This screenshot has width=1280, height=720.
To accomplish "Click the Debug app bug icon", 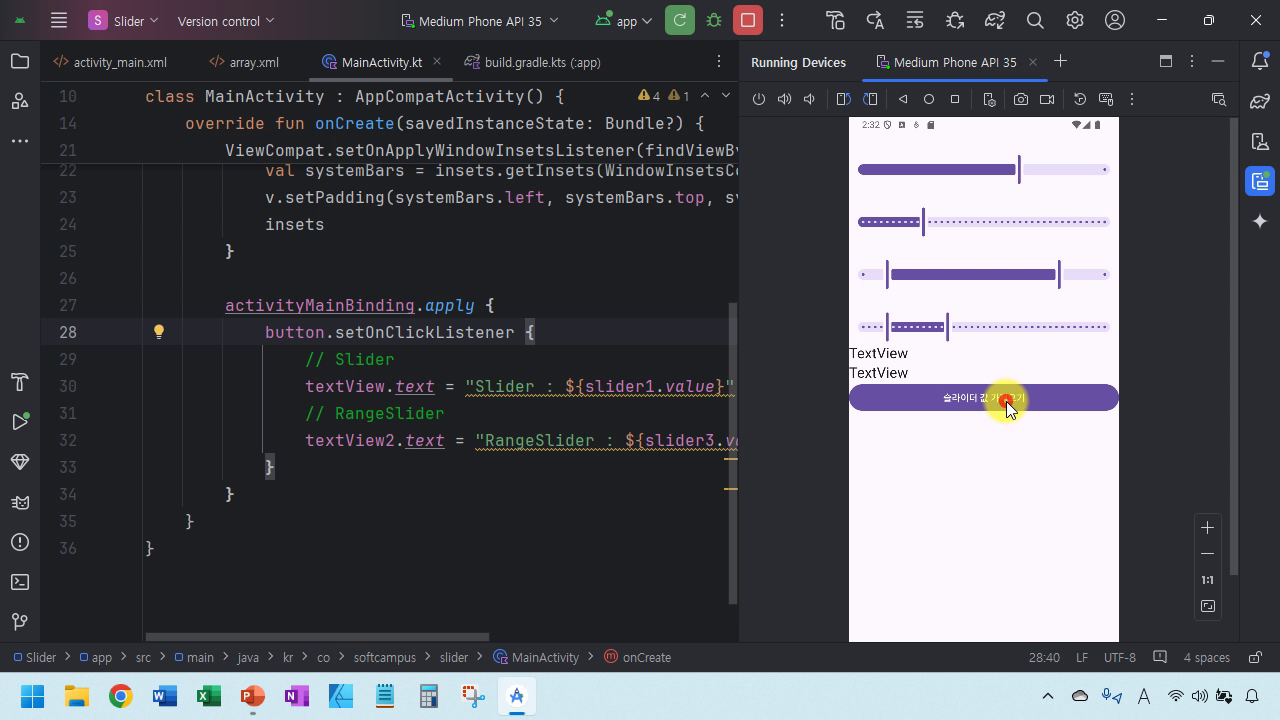I will (x=714, y=20).
